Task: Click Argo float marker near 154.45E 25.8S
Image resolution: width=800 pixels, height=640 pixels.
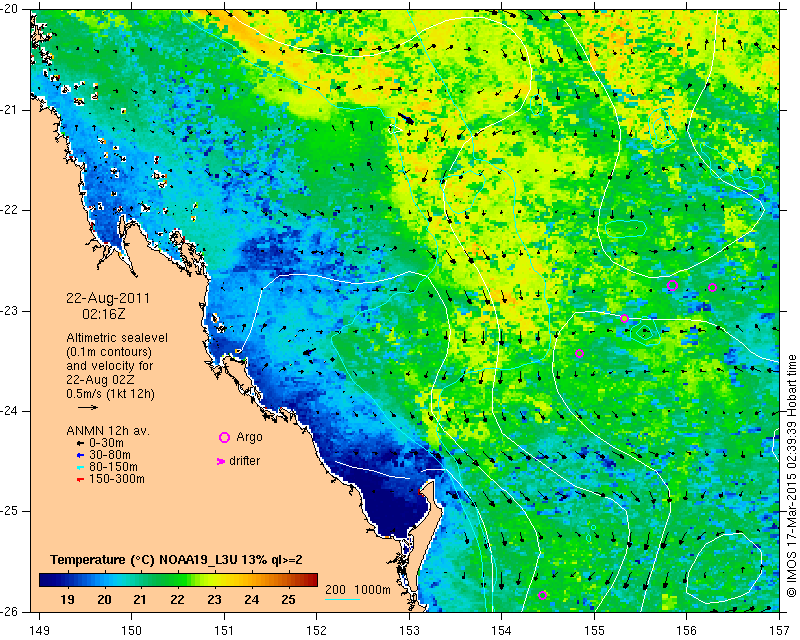Action: pyautogui.click(x=542, y=595)
